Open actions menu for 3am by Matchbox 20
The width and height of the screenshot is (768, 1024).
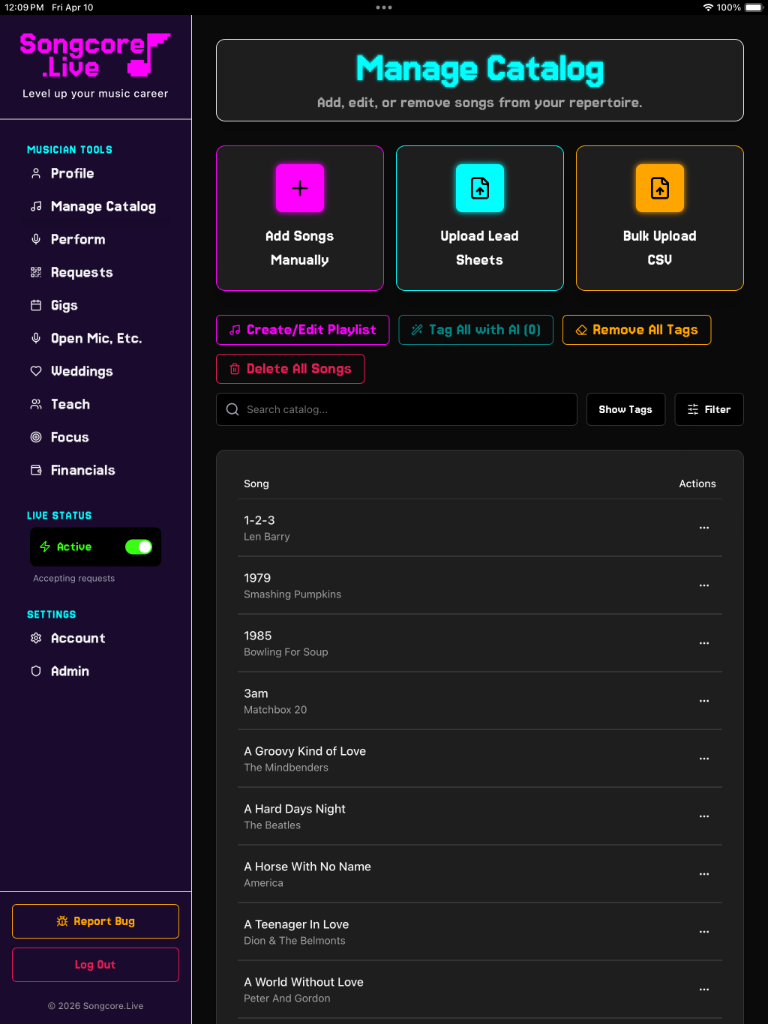[x=704, y=701]
